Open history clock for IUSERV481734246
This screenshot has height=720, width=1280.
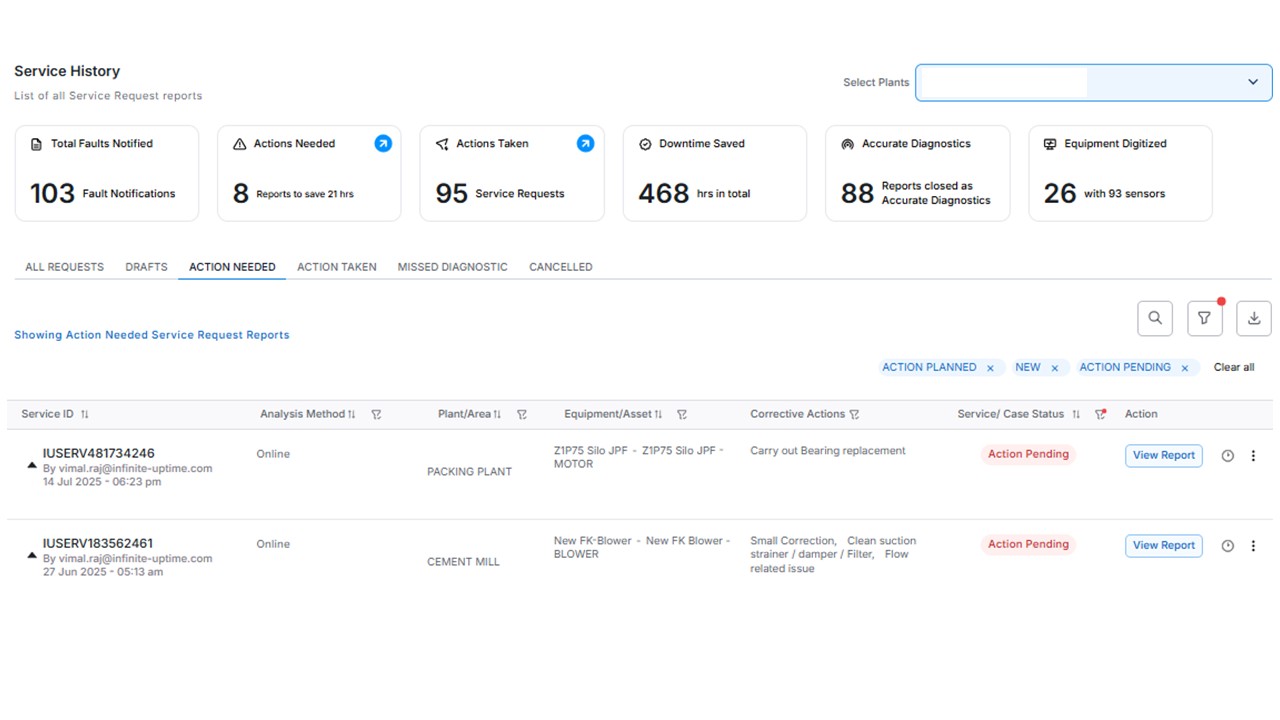(1228, 456)
